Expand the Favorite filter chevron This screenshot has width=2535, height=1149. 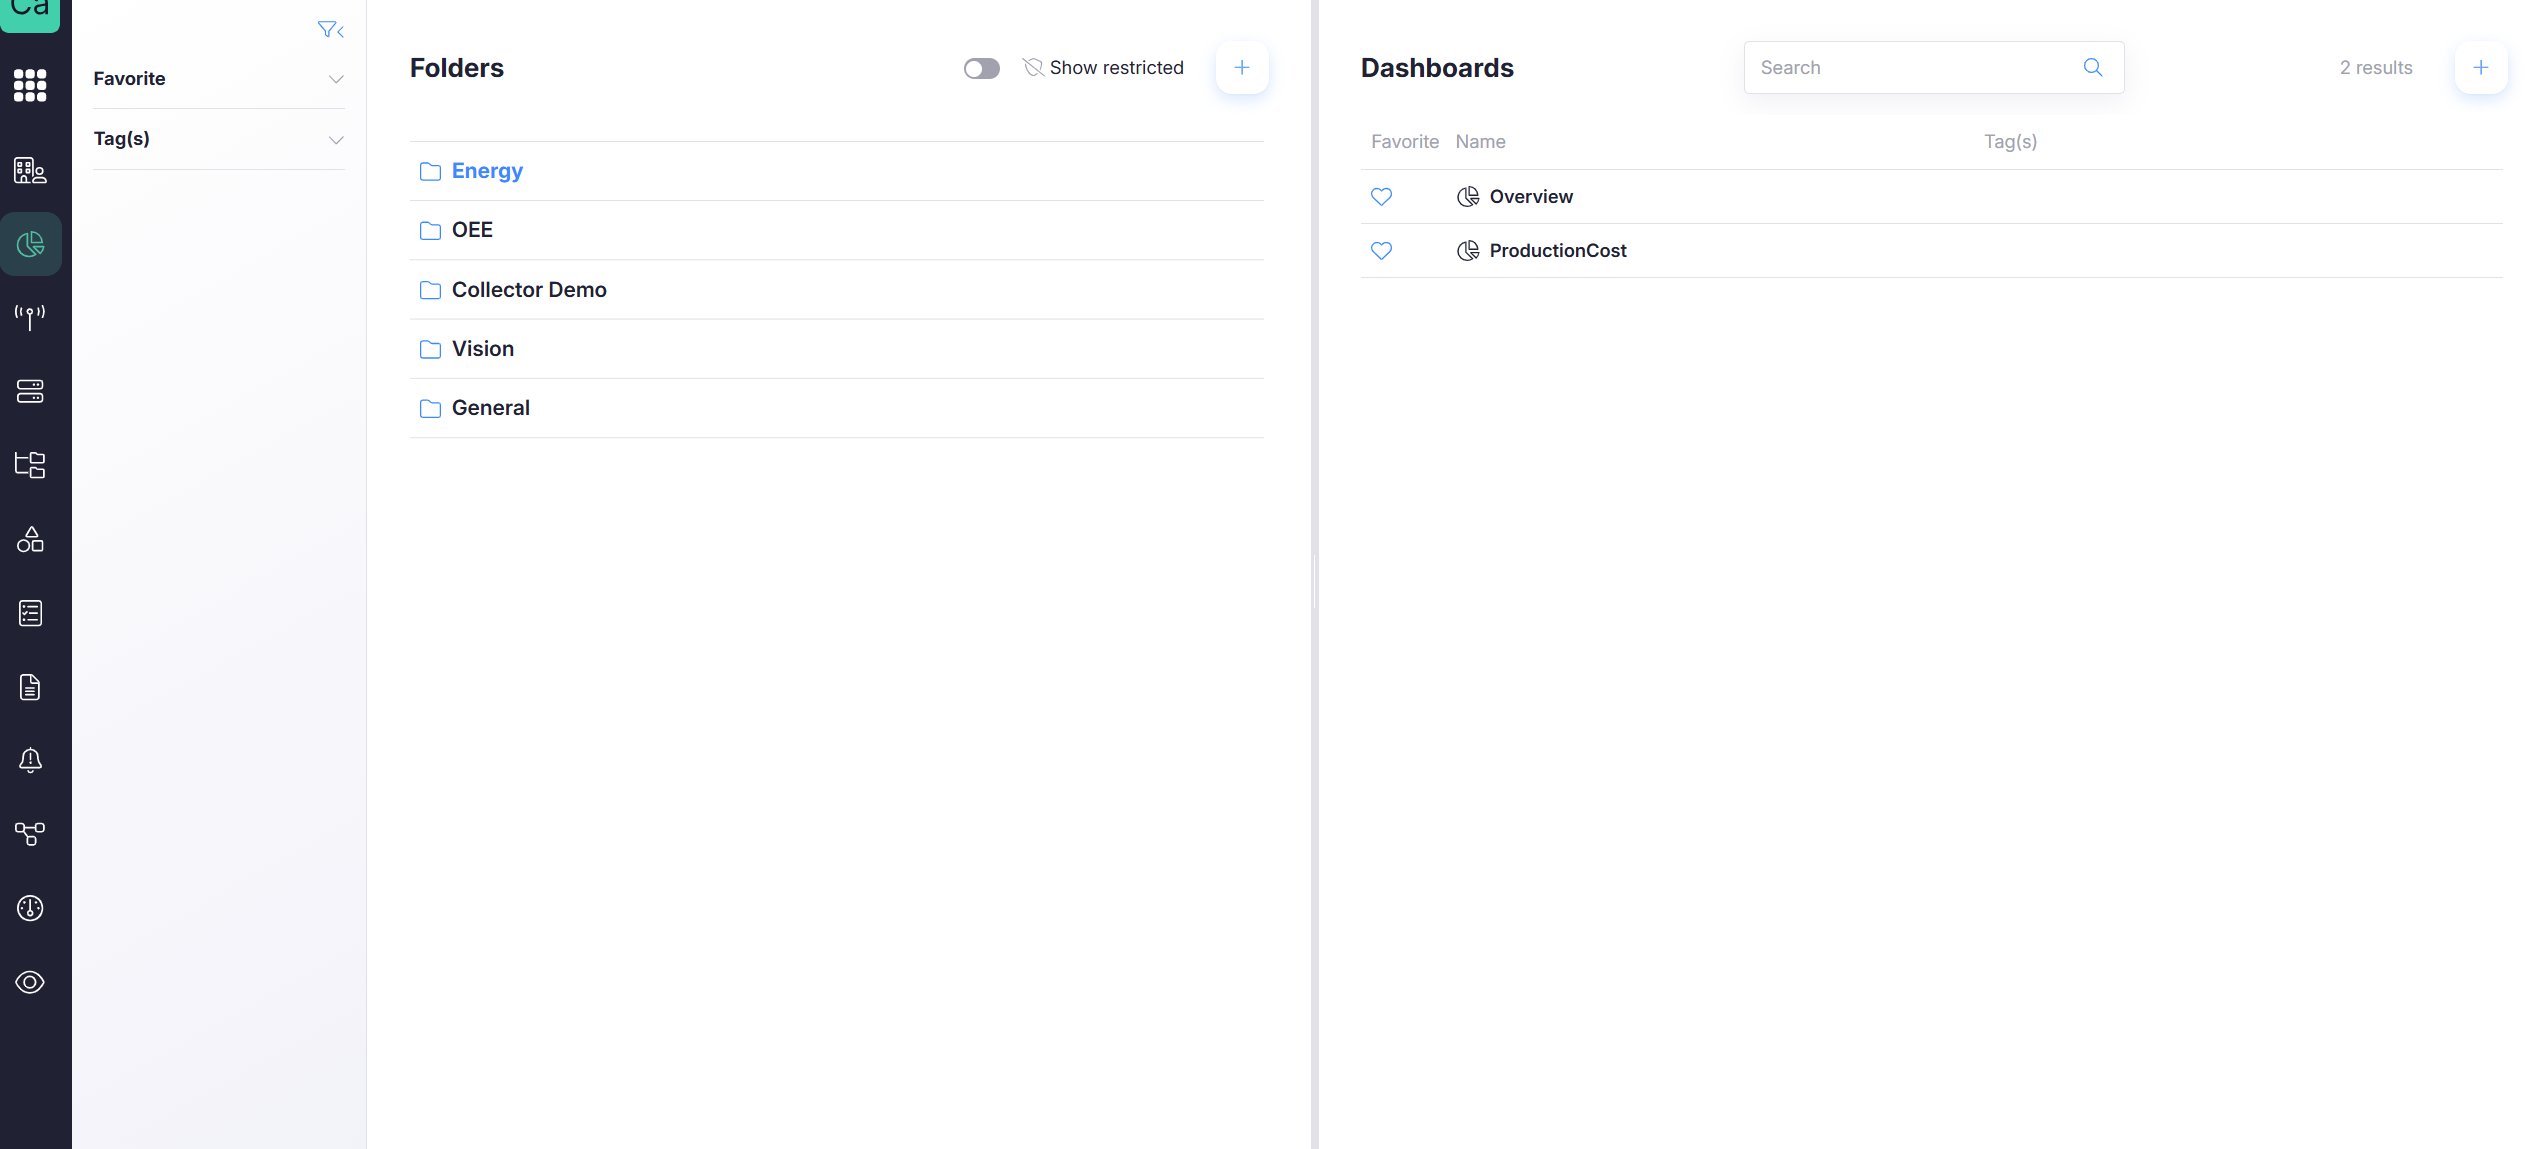click(336, 79)
